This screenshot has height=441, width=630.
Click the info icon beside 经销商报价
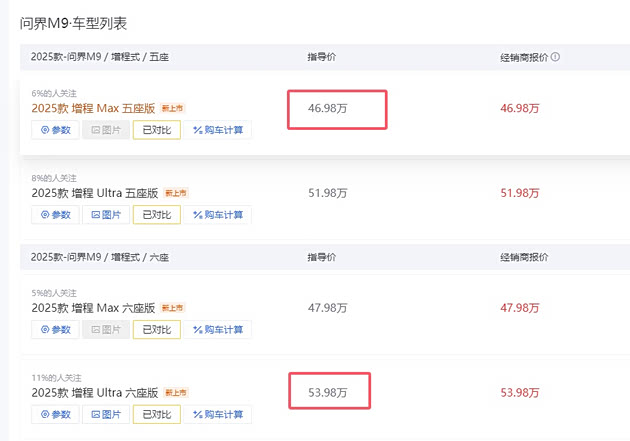coord(556,57)
